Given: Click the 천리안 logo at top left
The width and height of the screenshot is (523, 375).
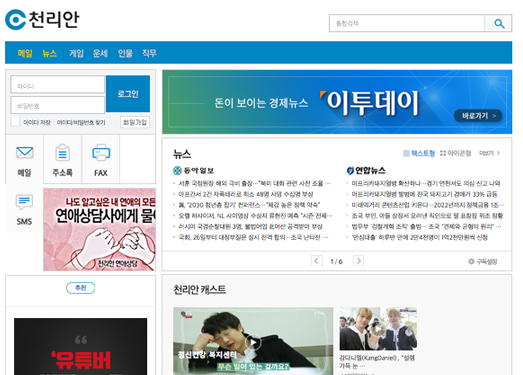Looking at the screenshot, I should click(x=42, y=19).
